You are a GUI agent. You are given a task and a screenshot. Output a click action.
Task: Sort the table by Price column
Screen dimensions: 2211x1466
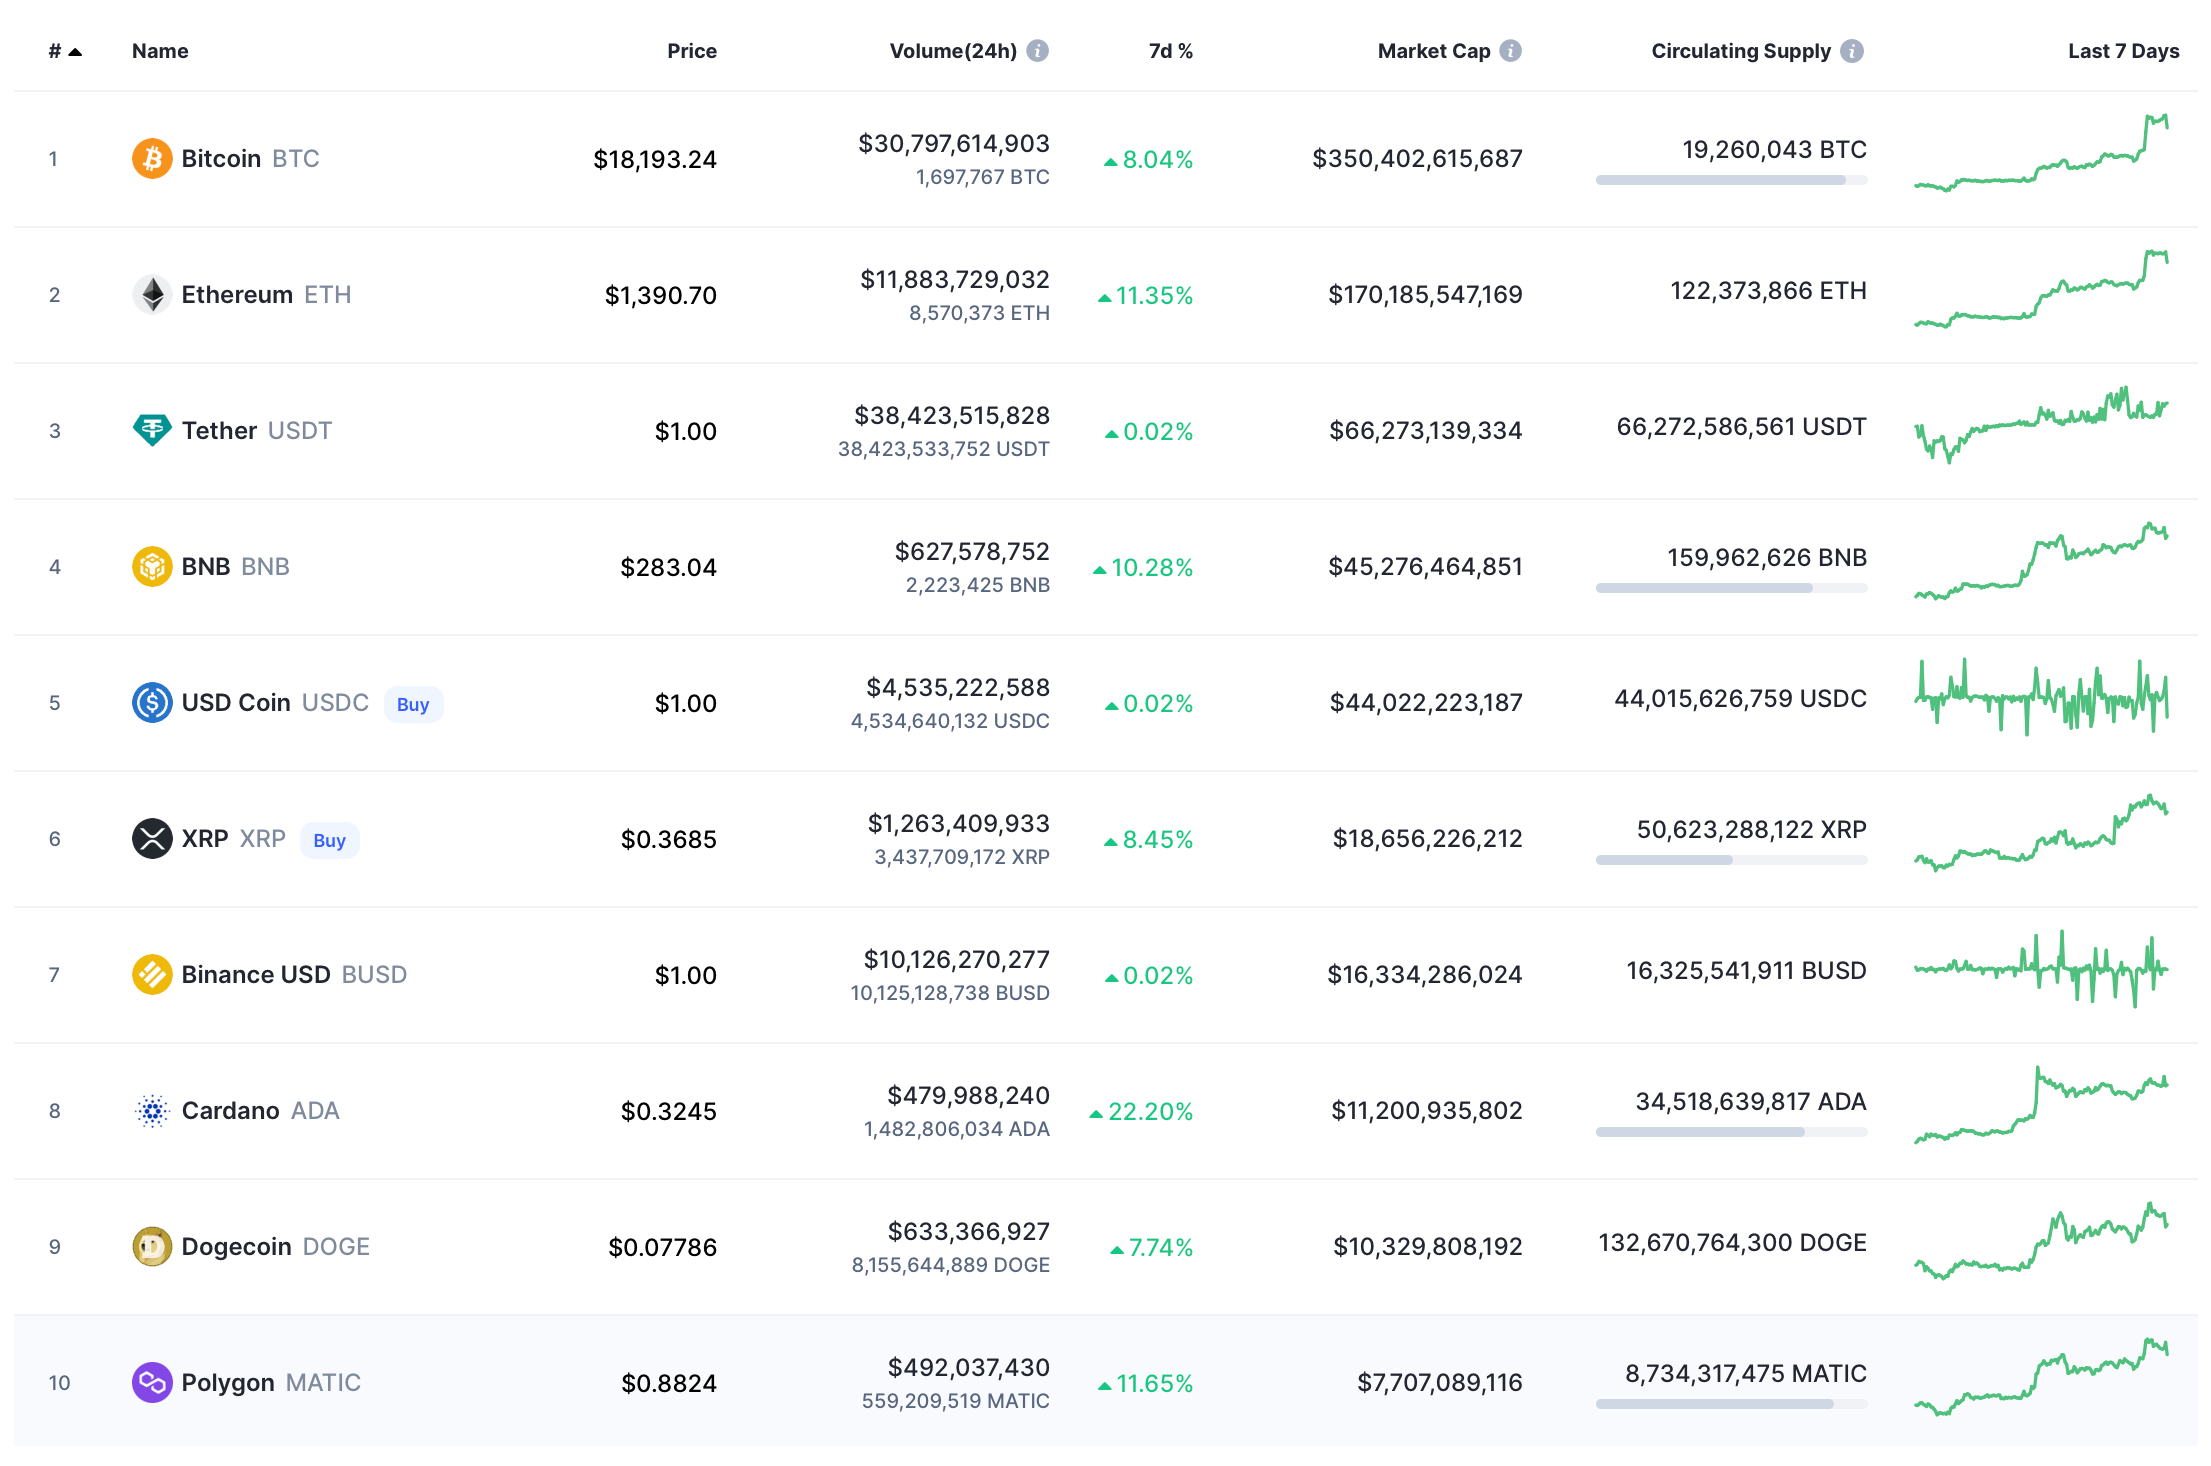click(x=692, y=51)
